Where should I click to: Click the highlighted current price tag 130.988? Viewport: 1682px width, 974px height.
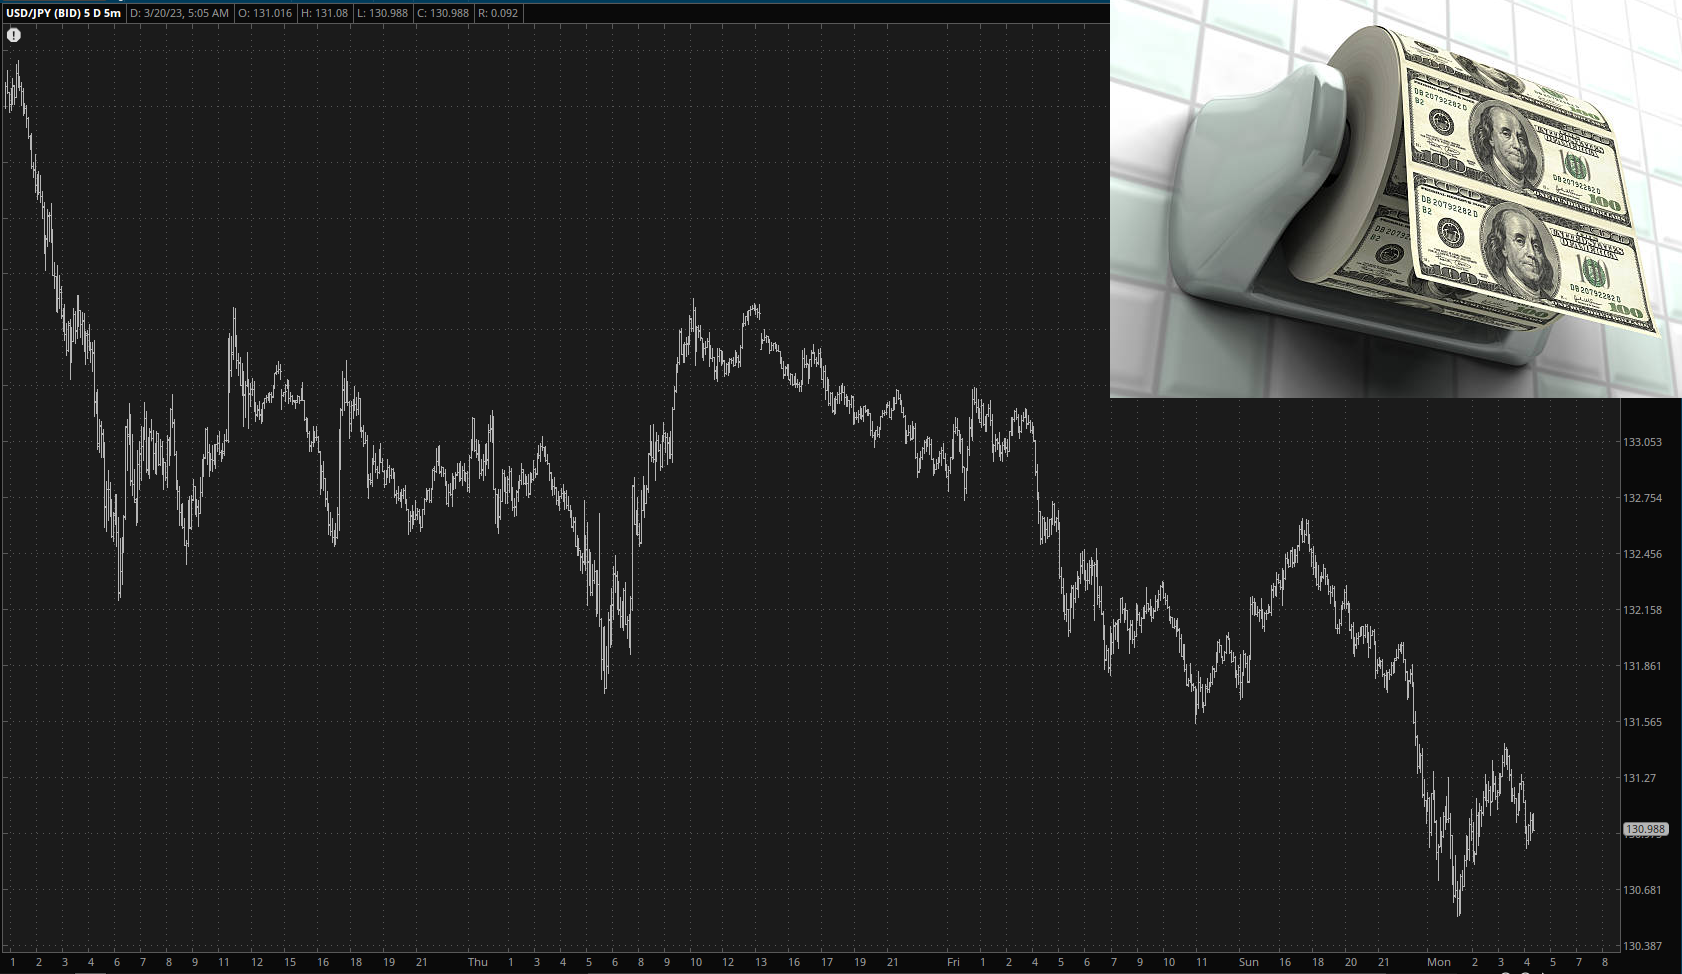(x=1645, y=829)
